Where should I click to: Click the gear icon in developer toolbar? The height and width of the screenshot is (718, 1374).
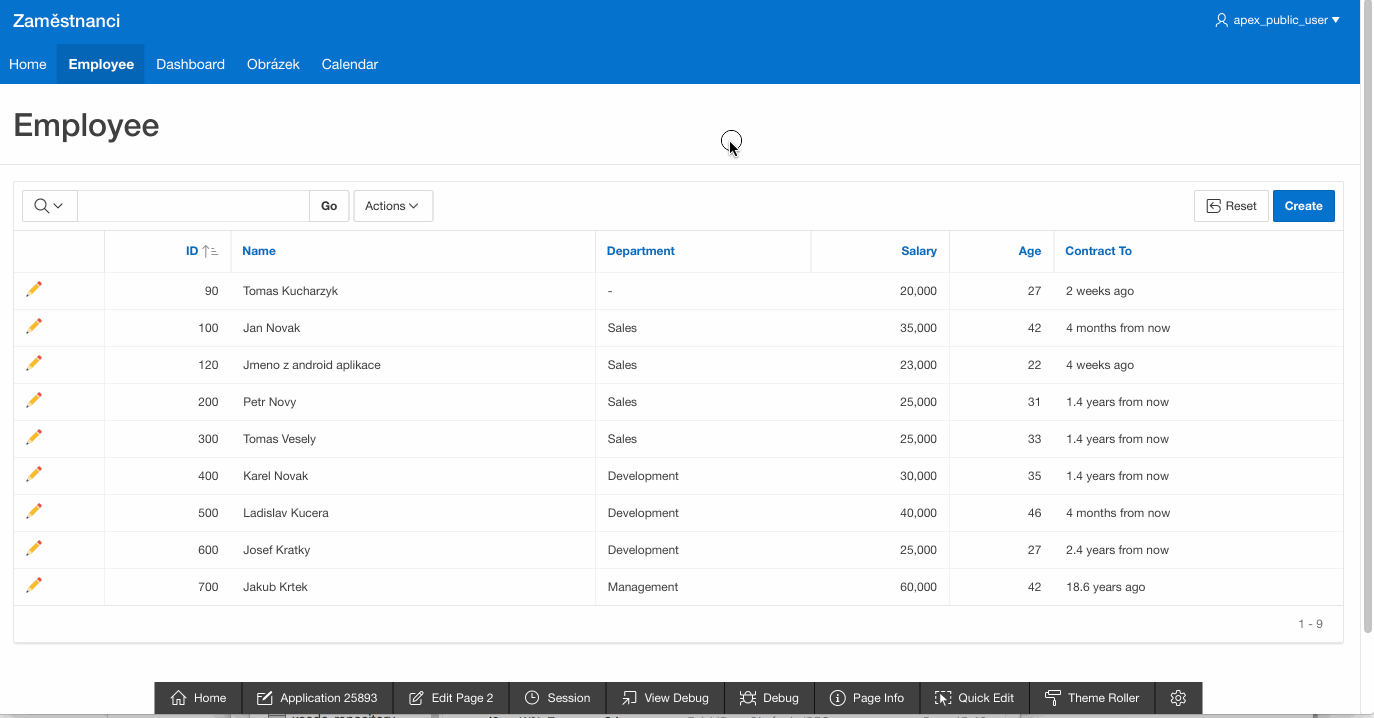(x=1178, y=698)
